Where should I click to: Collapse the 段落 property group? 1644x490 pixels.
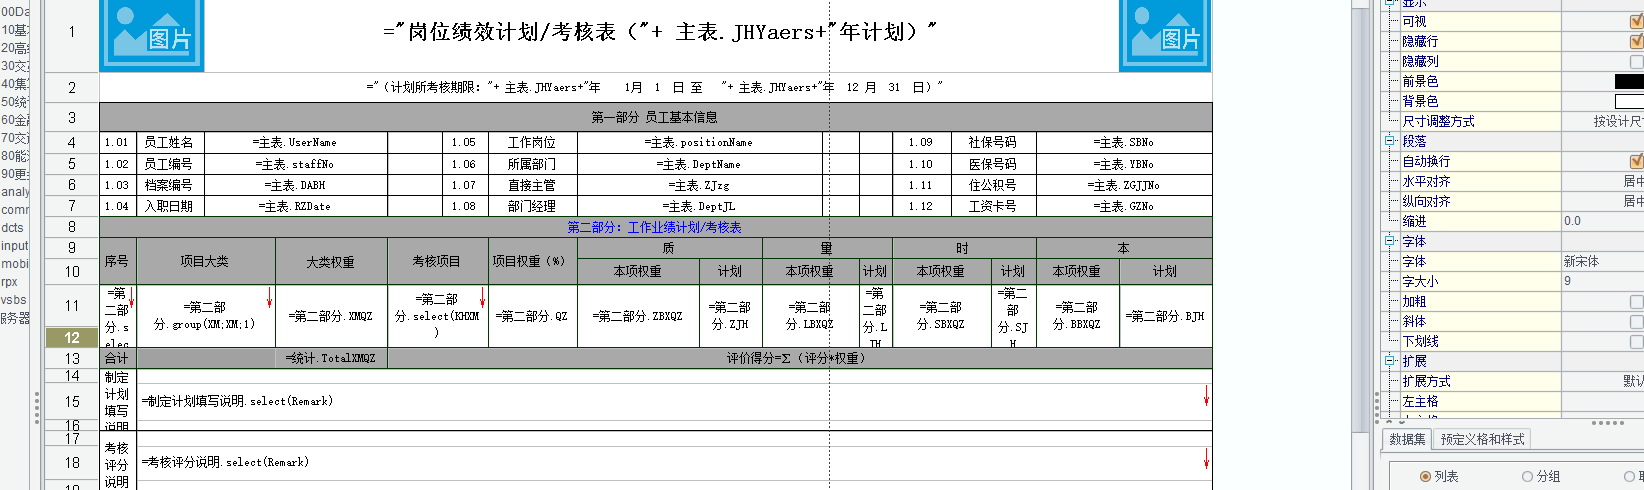click(x=1389, y=141)
